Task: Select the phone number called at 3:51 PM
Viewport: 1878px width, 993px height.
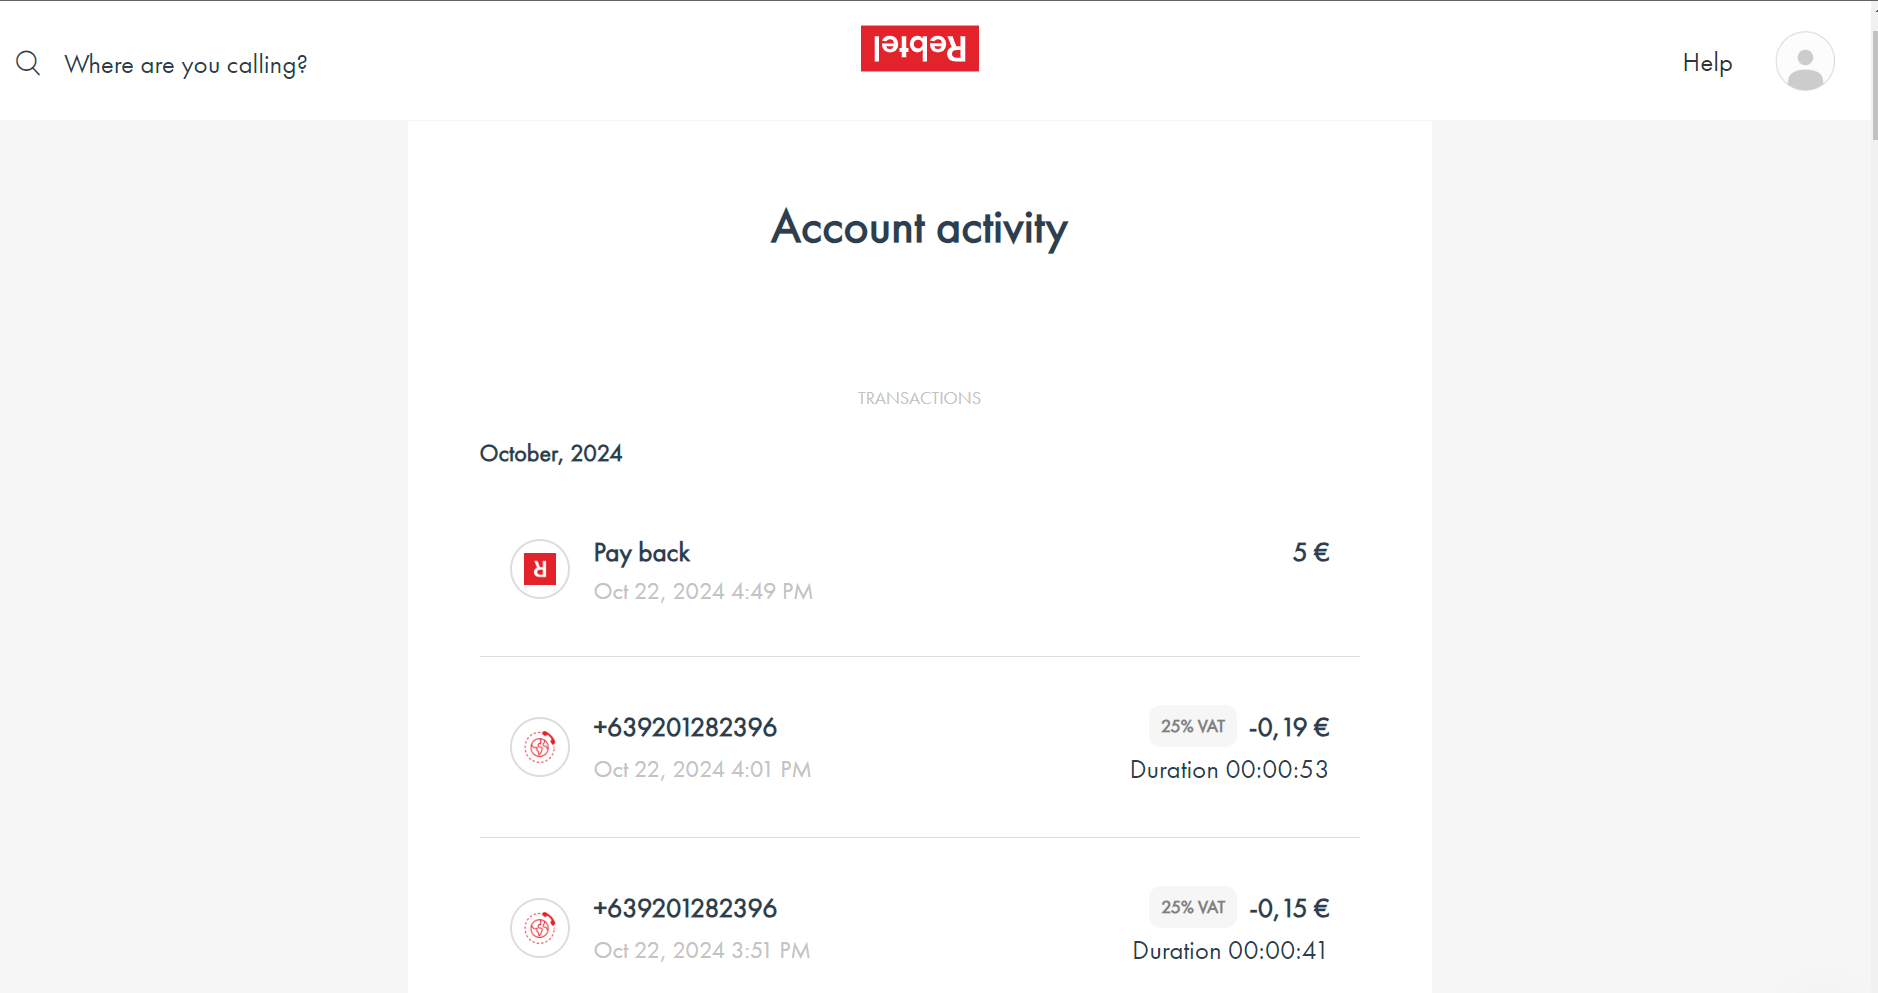Action: tap(685, 909)
